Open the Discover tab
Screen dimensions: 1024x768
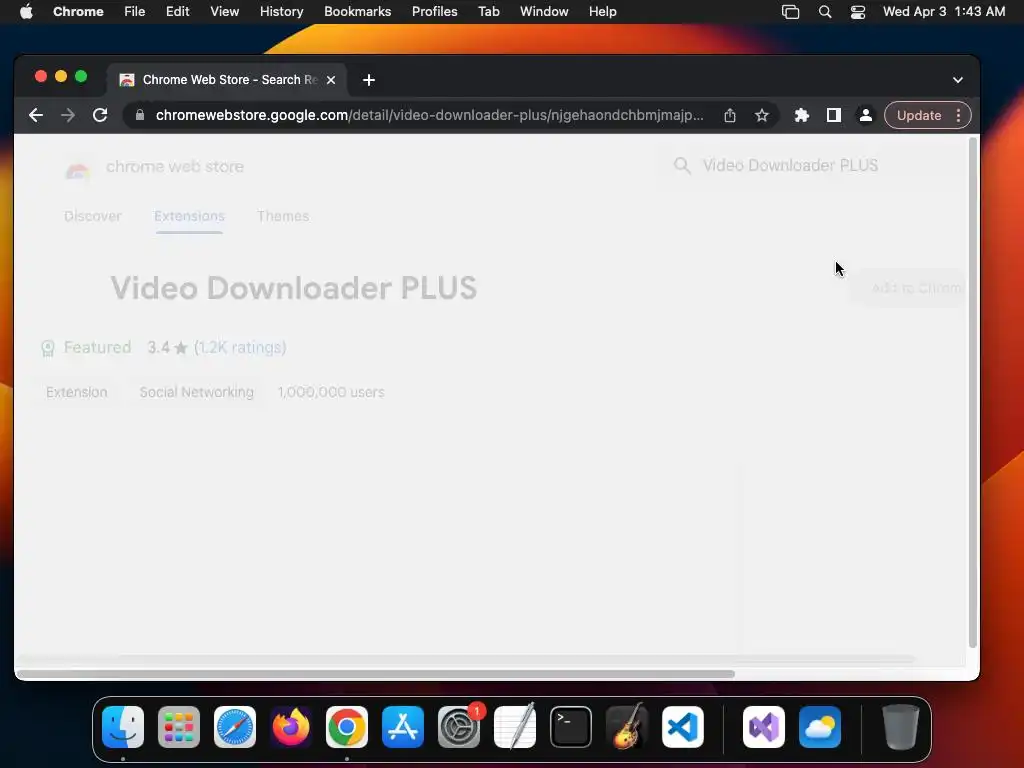point(93,216)
